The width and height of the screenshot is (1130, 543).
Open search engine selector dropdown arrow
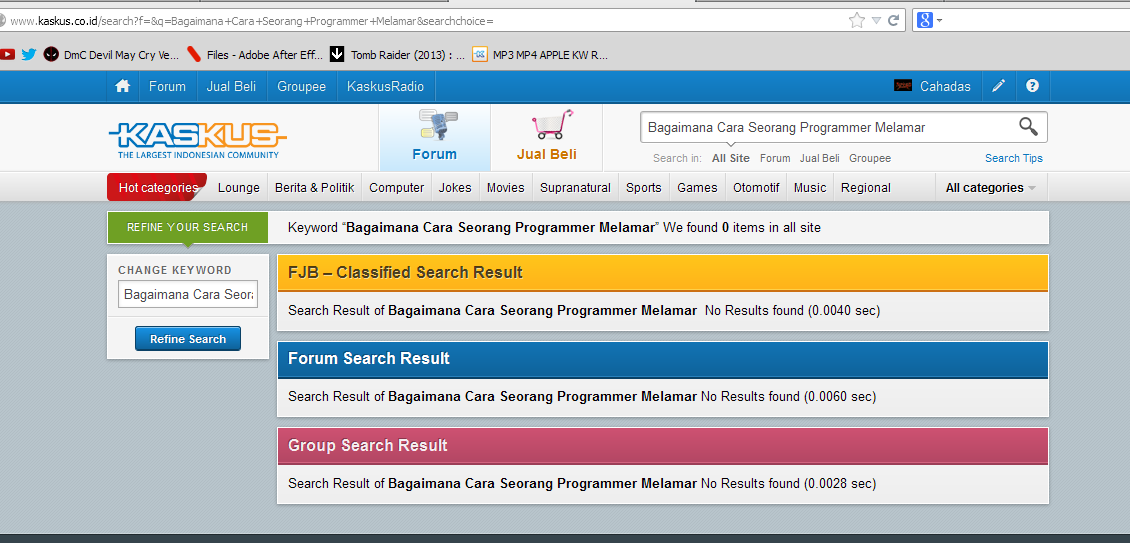[939, 21]
